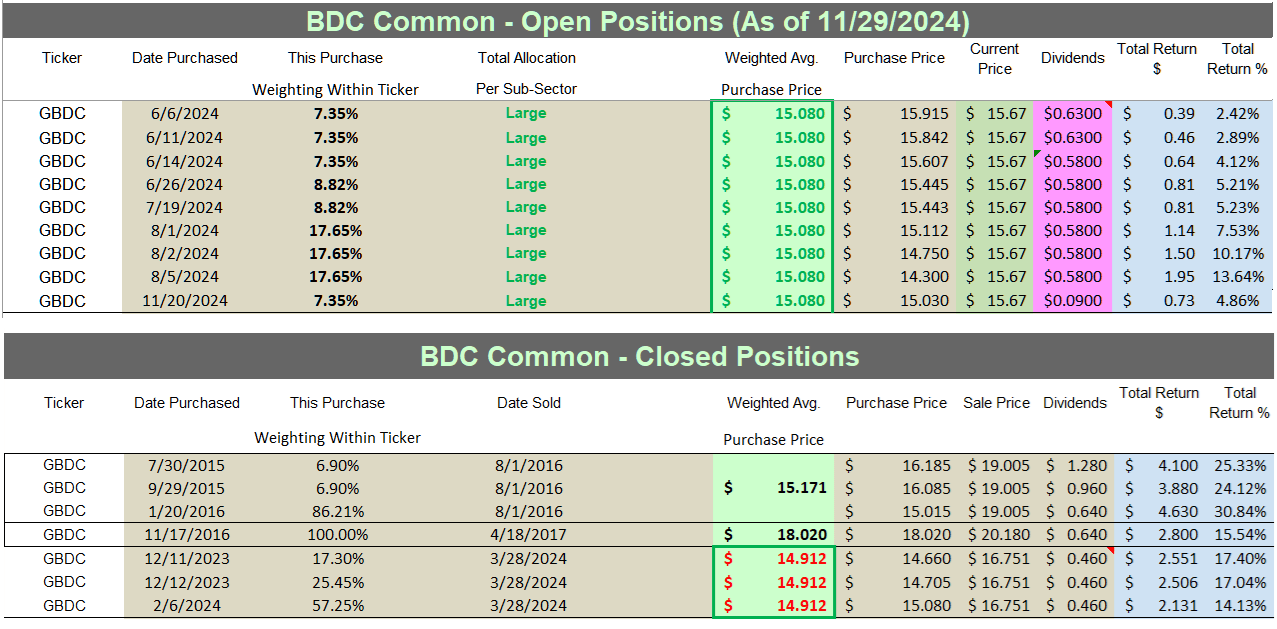Select the 7/19/2024 date purchased cell
Screen dimensions: 1277x629
[x=185, y=207]
